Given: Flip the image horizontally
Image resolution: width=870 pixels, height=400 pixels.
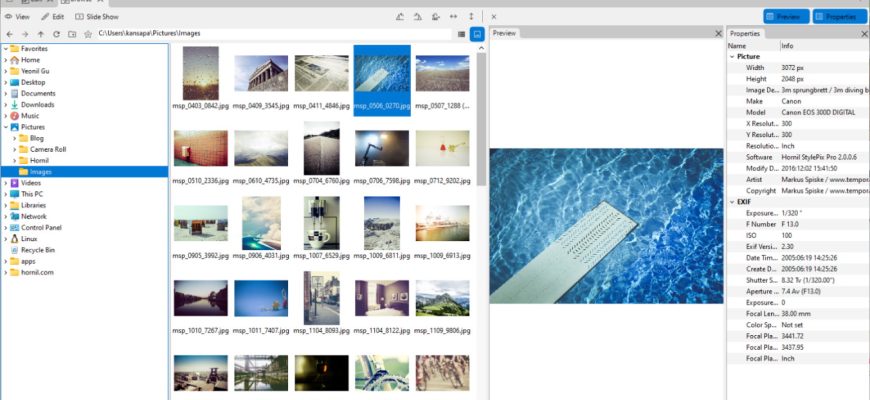Looking at the screenshot, I should (x=453, y=17).
